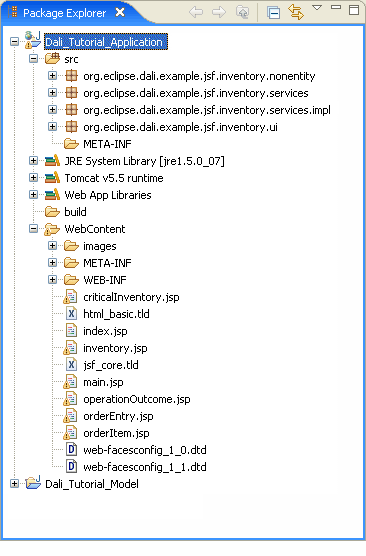Click the Tomcat v5.5 runtime library icon
Screen dimensions: 366x556
coord(52,178)
